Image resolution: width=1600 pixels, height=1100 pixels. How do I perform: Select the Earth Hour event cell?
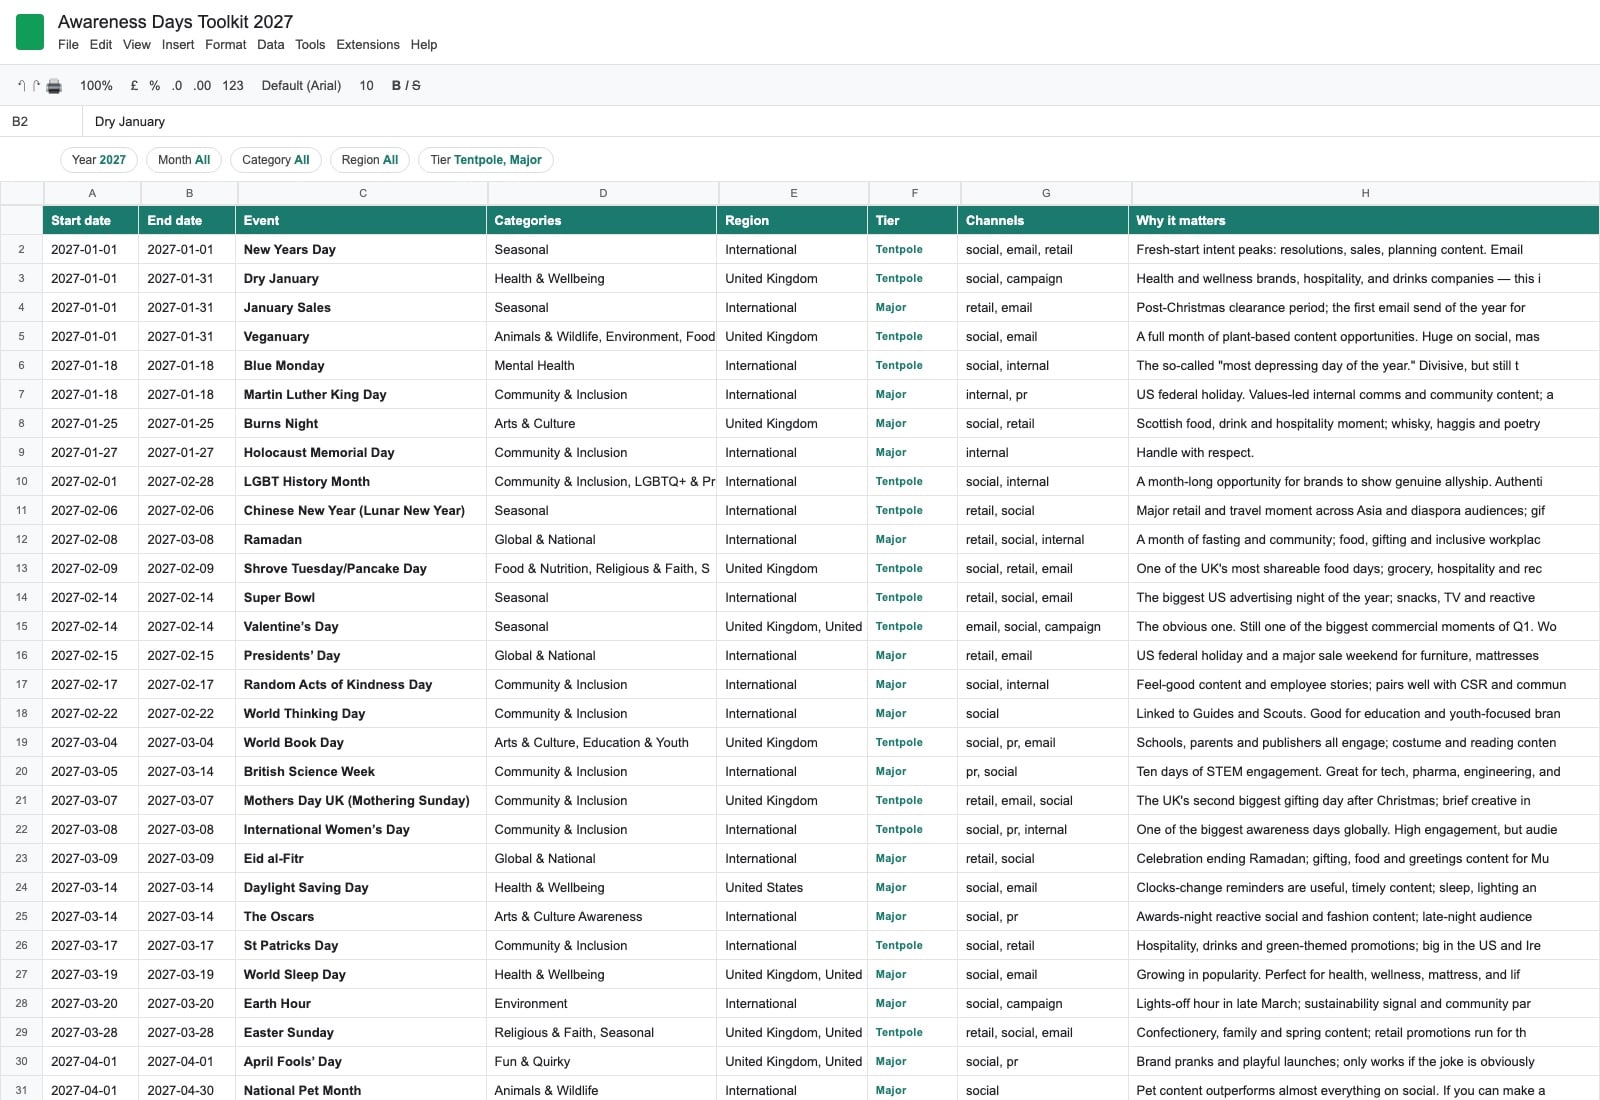362,1004
